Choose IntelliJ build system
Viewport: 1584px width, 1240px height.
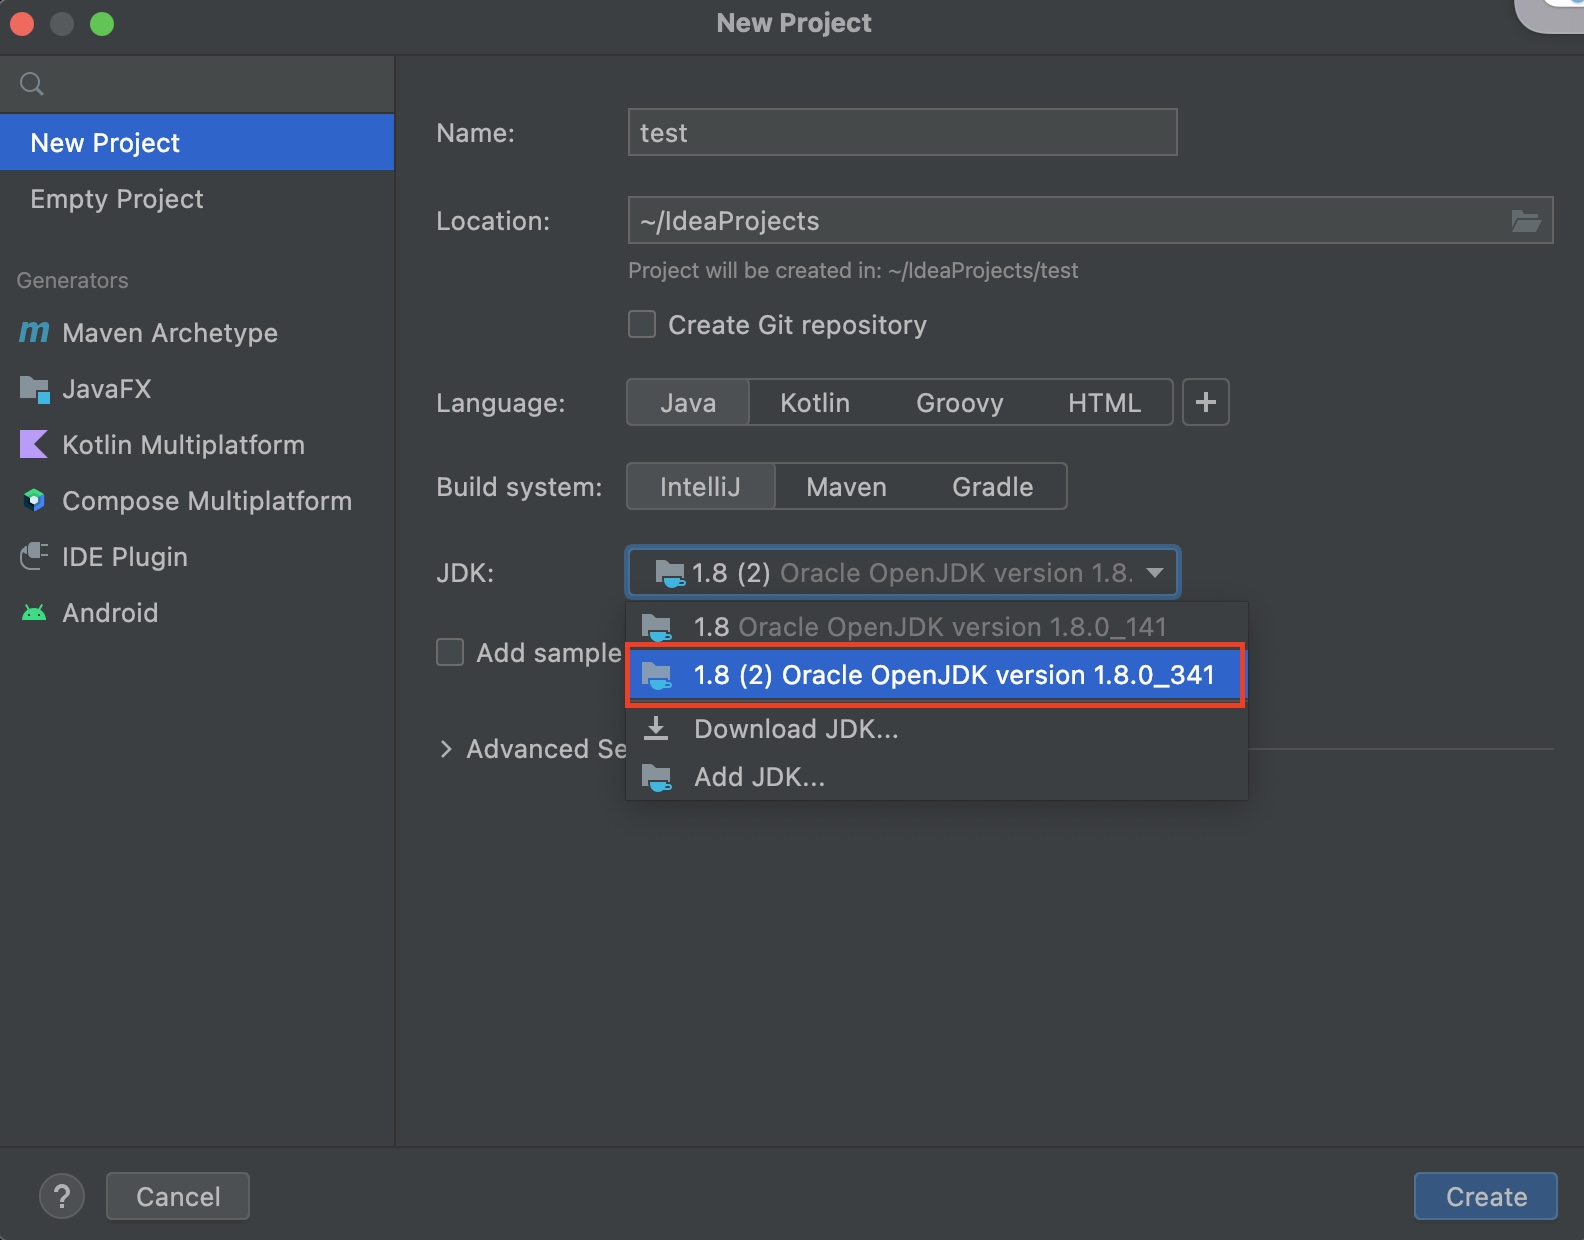[700, 486]
